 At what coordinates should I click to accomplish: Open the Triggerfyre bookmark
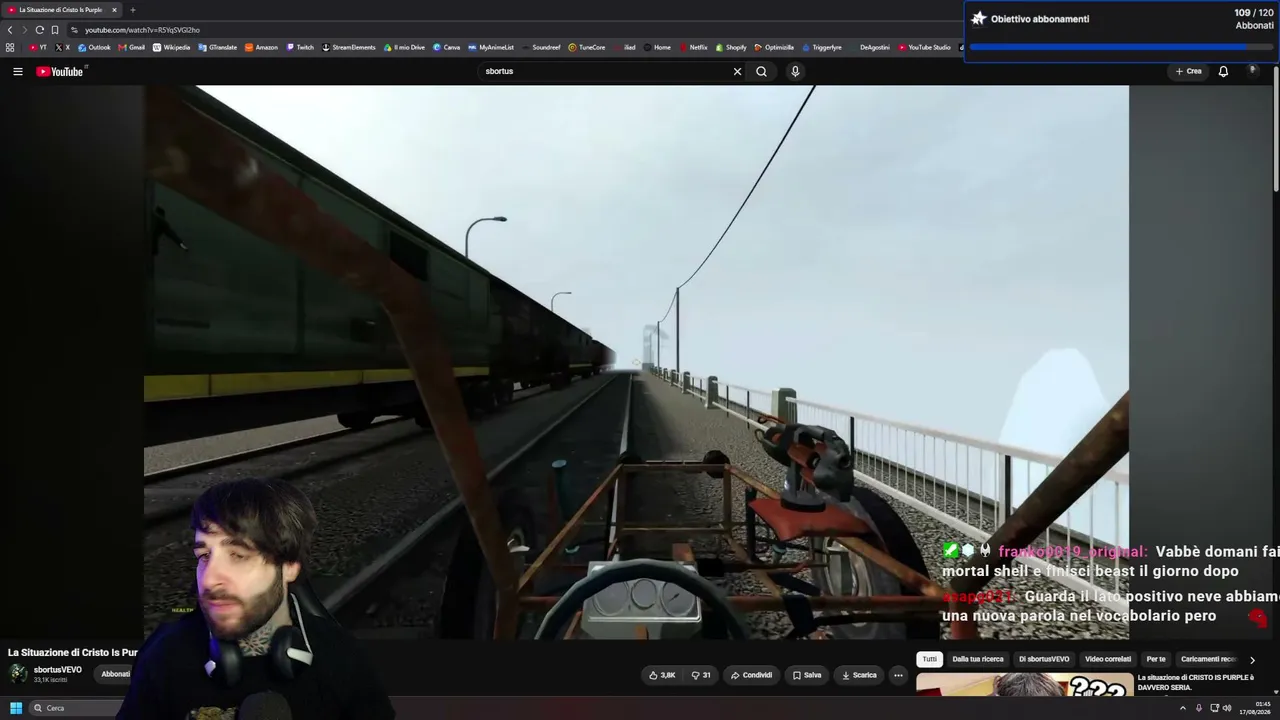point(821,47)
